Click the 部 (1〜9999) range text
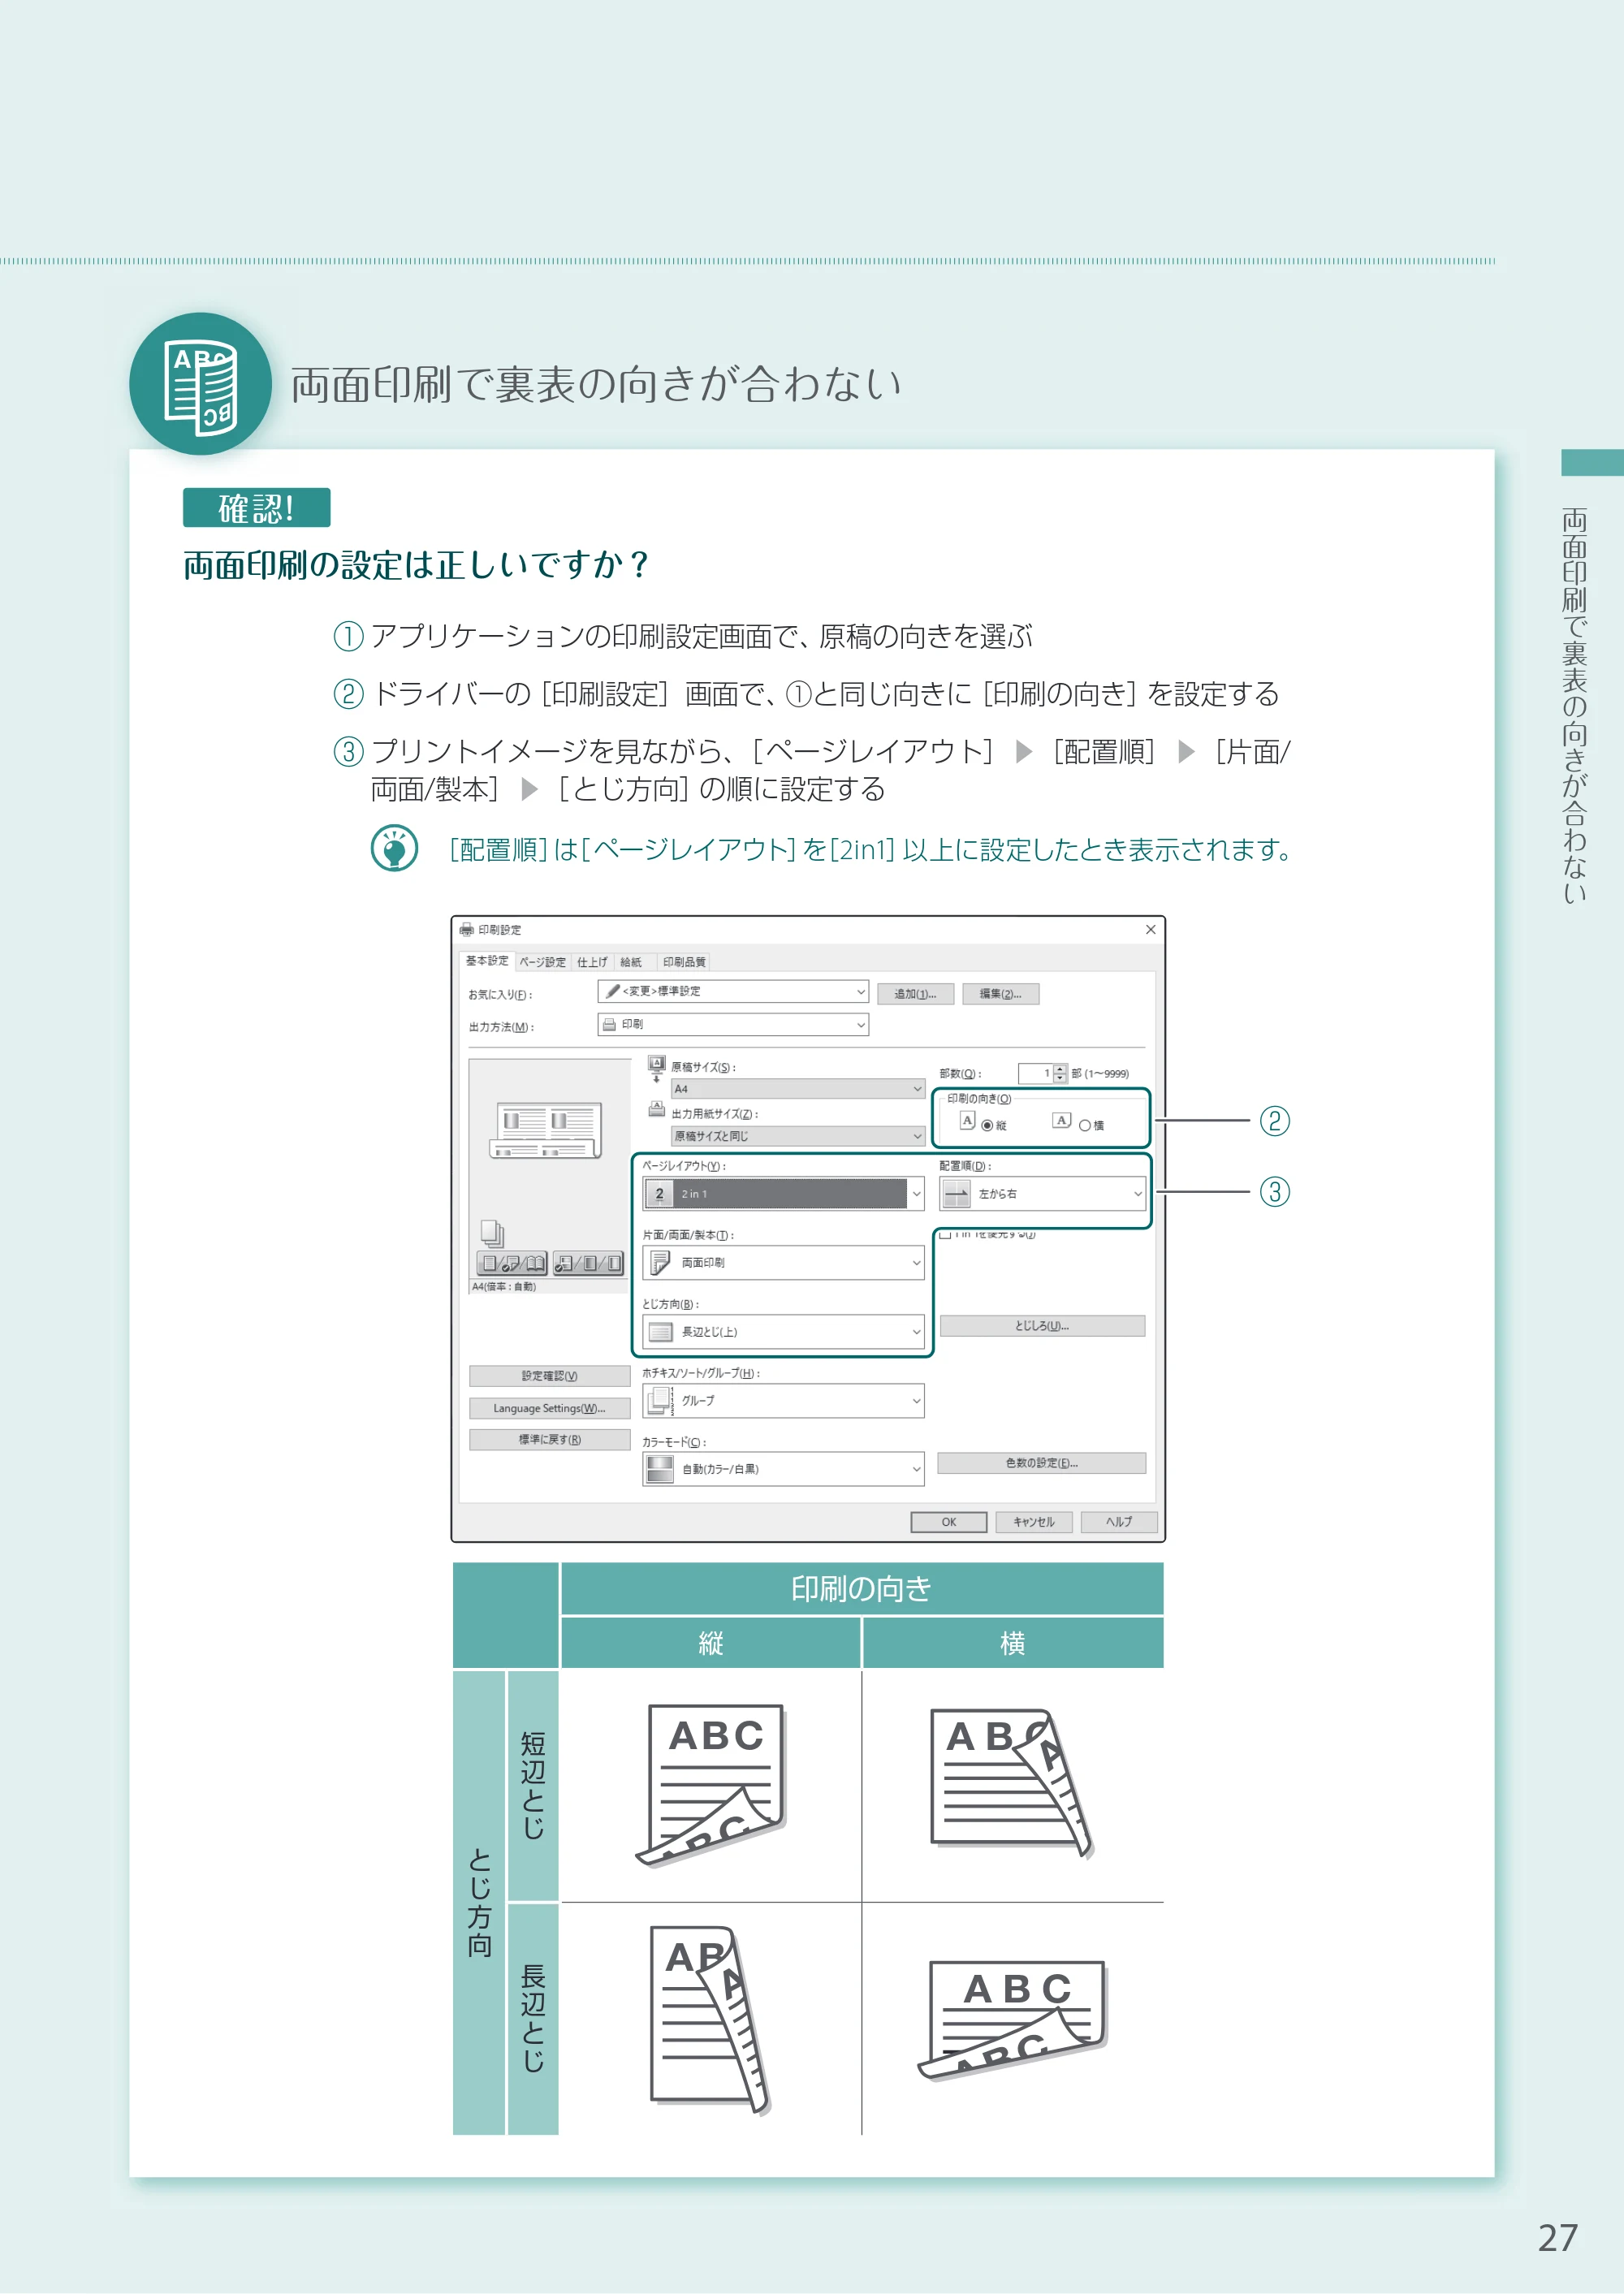This screenshot has height=2294, width=1624. [x=1100, y=1074]
